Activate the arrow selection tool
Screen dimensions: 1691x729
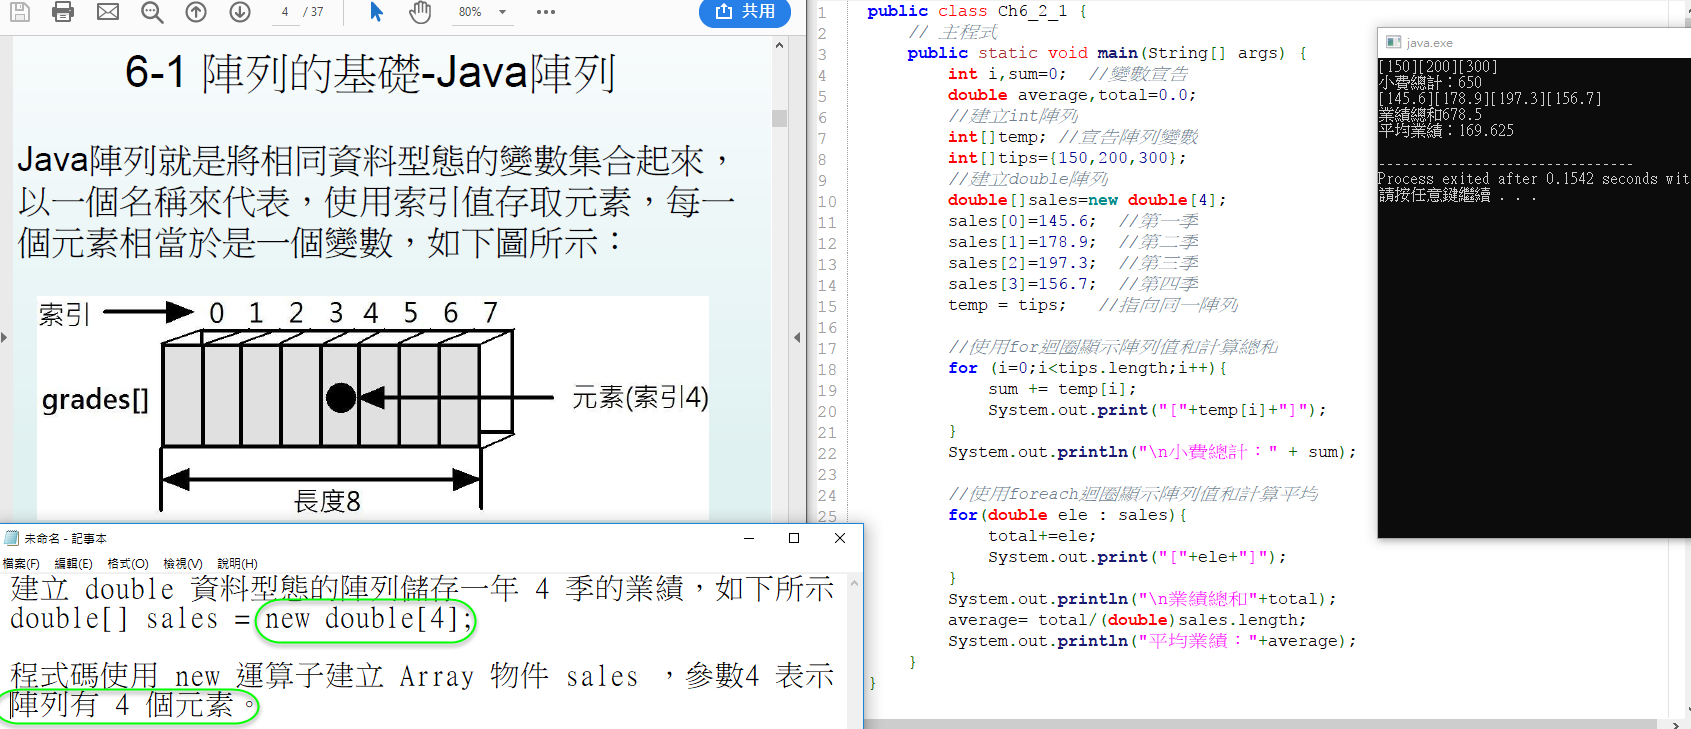coord(376,12)
